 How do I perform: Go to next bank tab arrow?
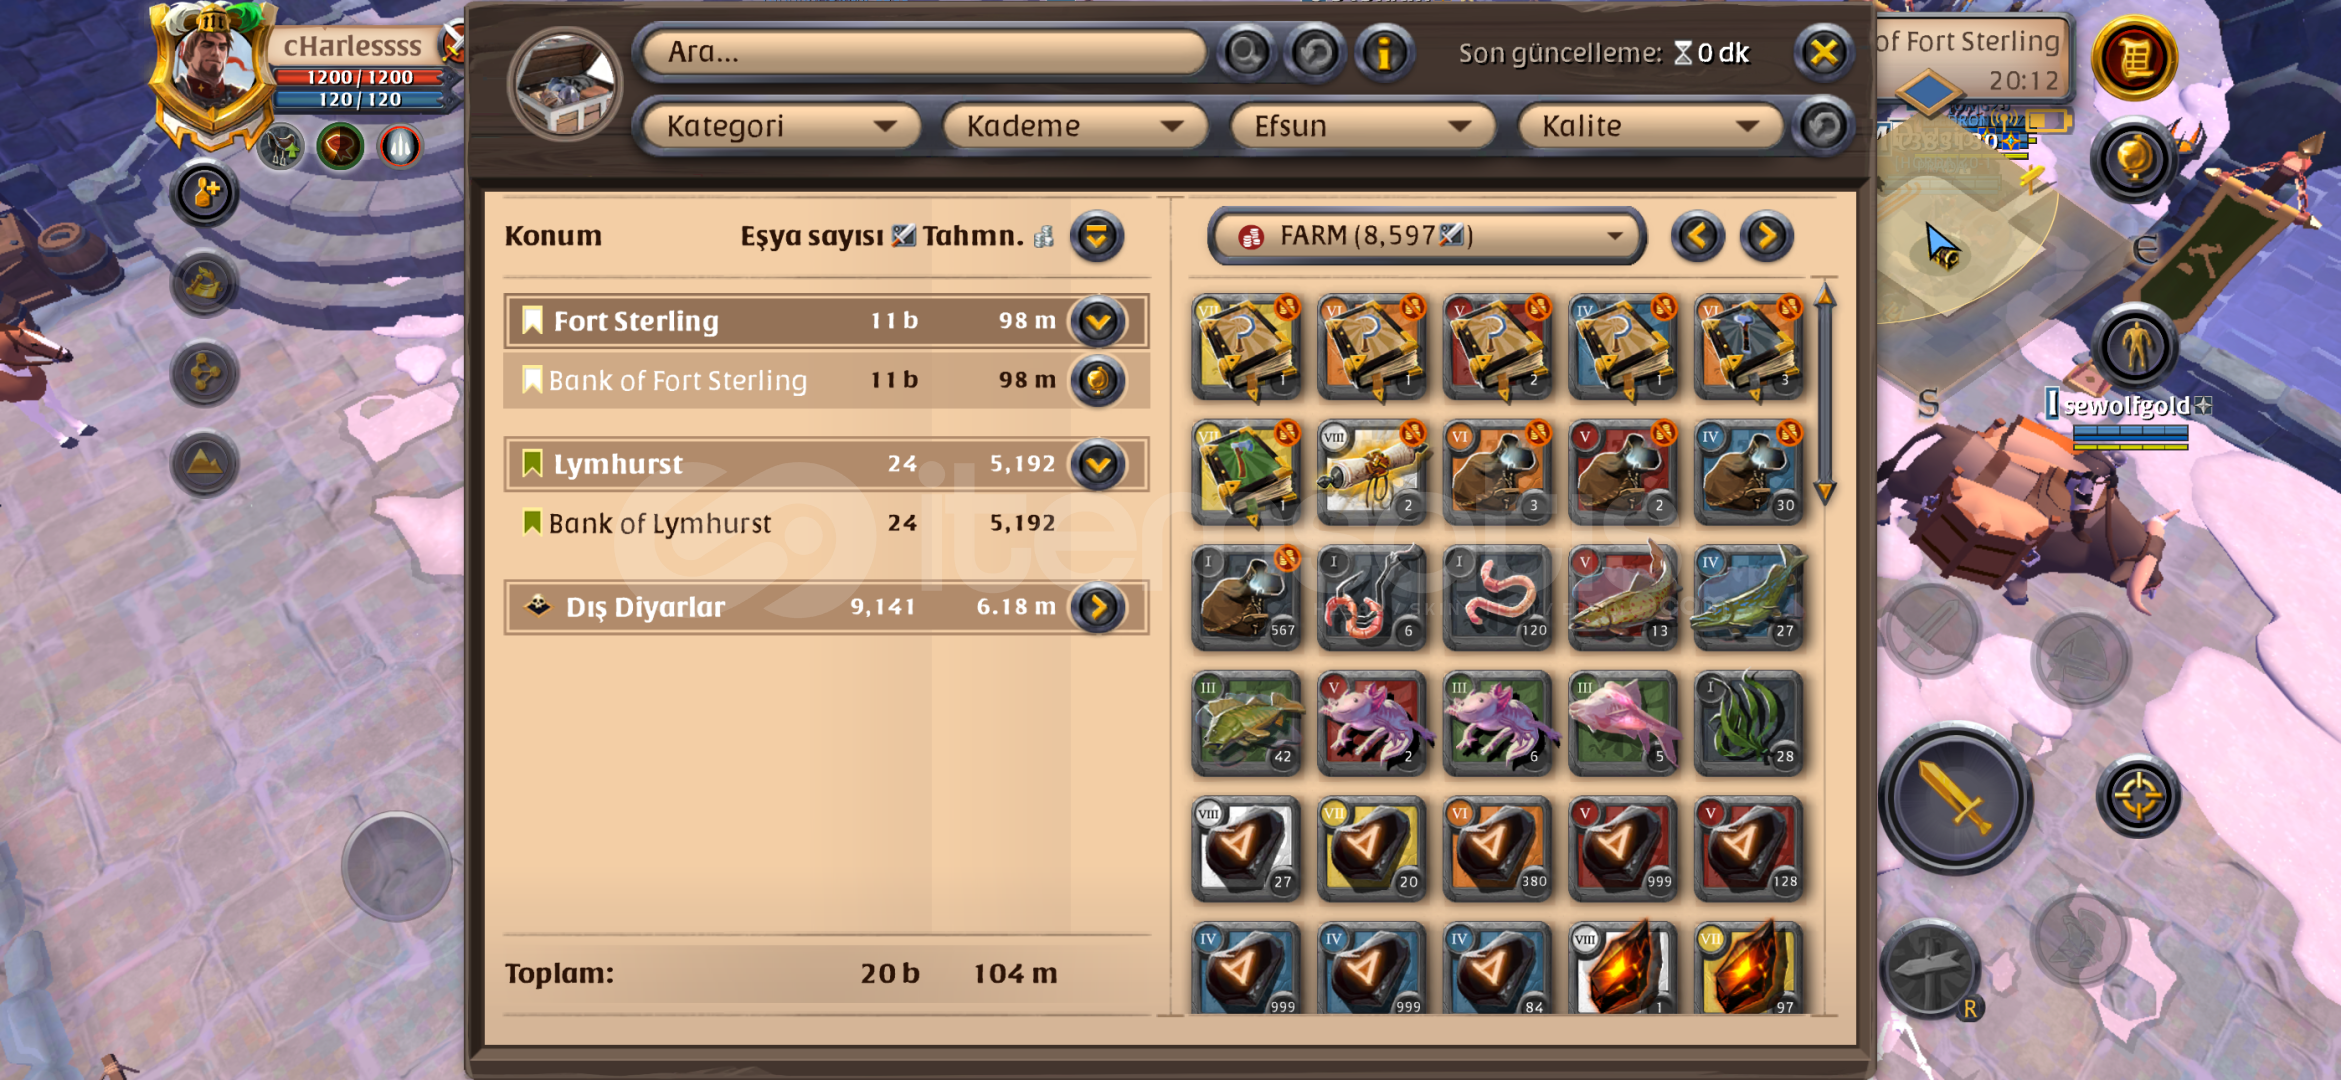1766,236
